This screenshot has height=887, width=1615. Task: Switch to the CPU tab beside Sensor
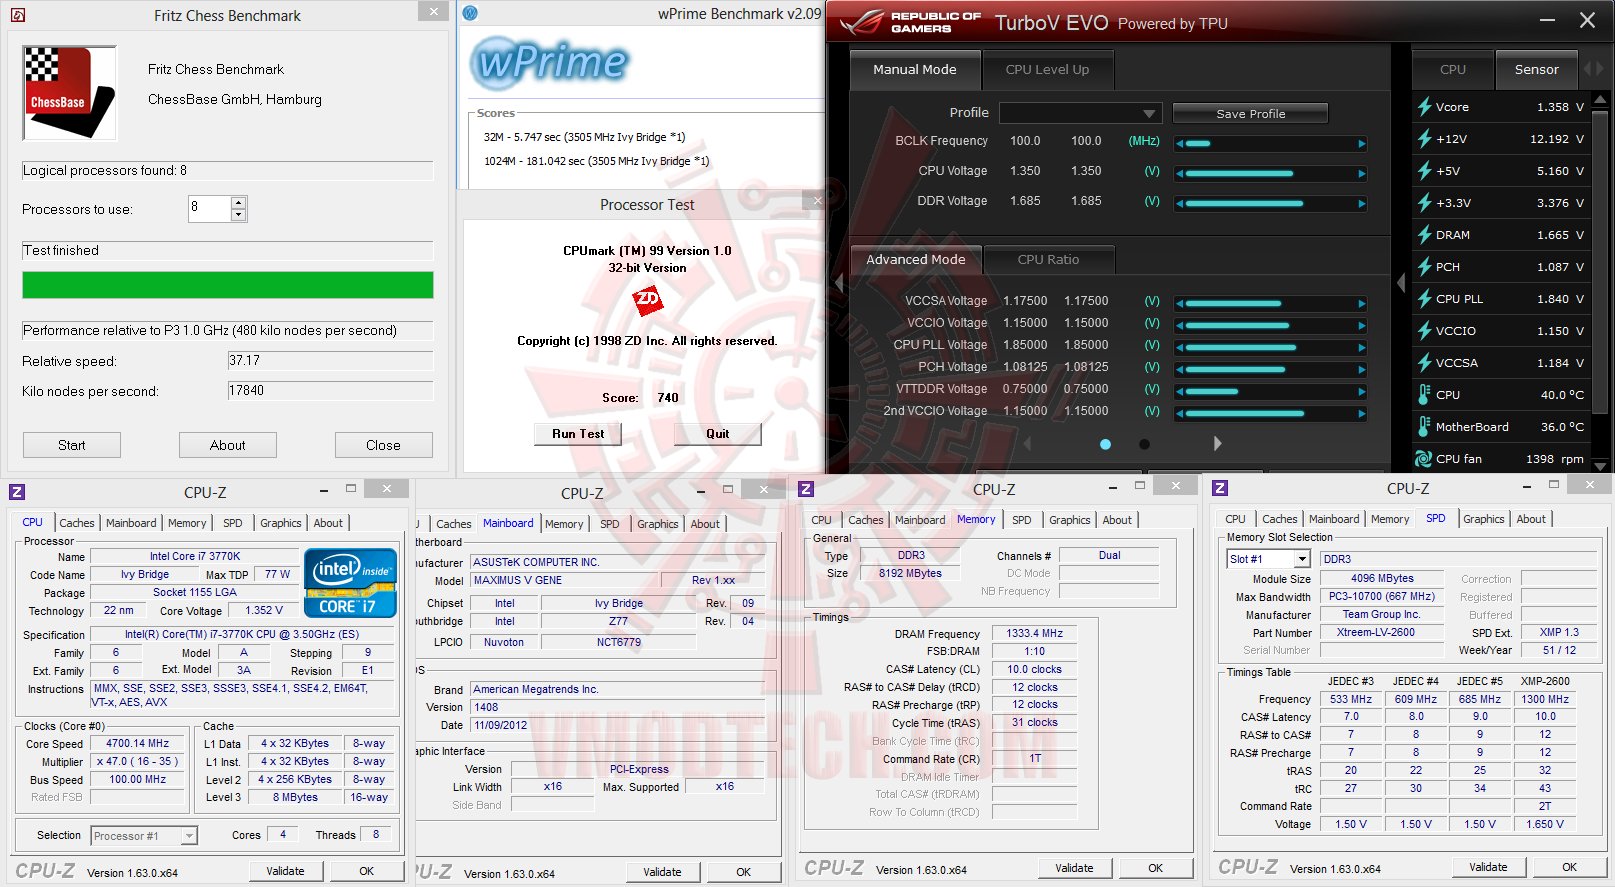[x=1452, y=70]
